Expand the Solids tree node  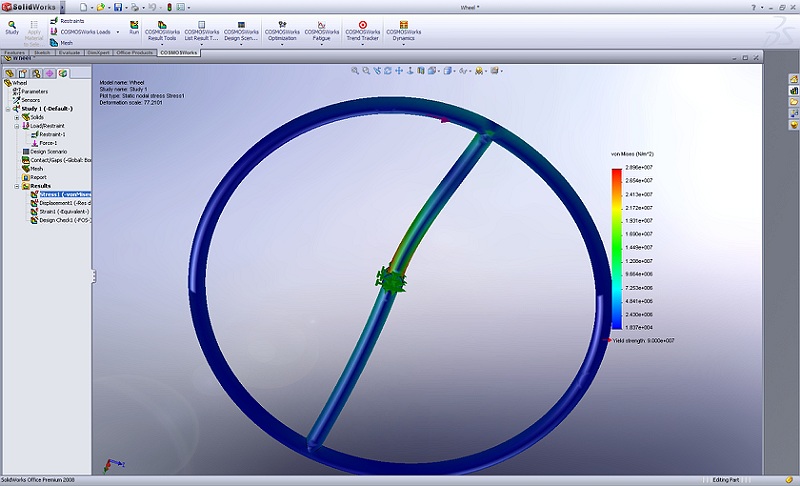coord(17,117)
